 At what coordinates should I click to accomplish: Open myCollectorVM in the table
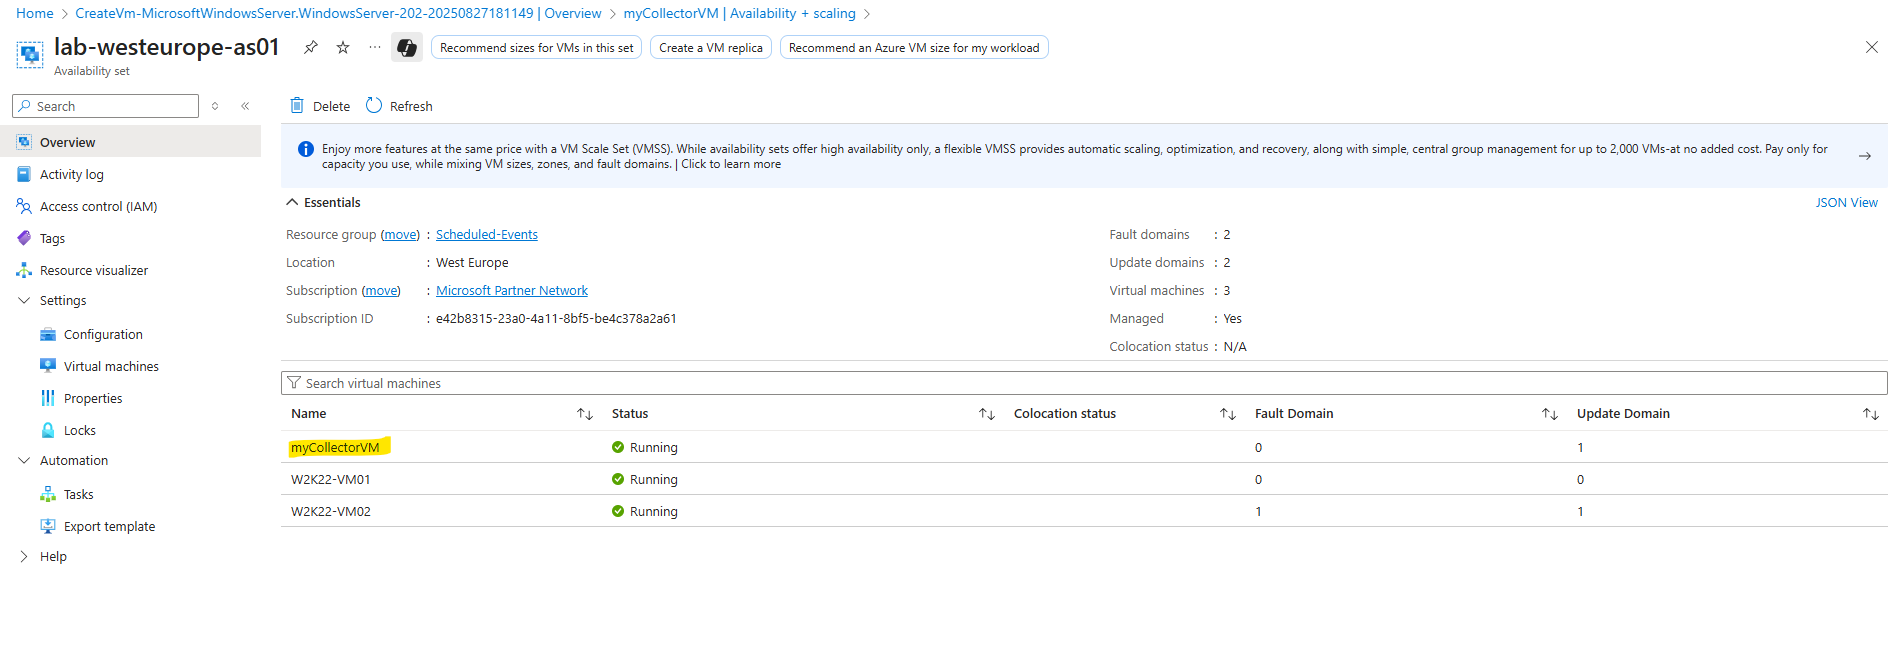click(x=335, y=447)
